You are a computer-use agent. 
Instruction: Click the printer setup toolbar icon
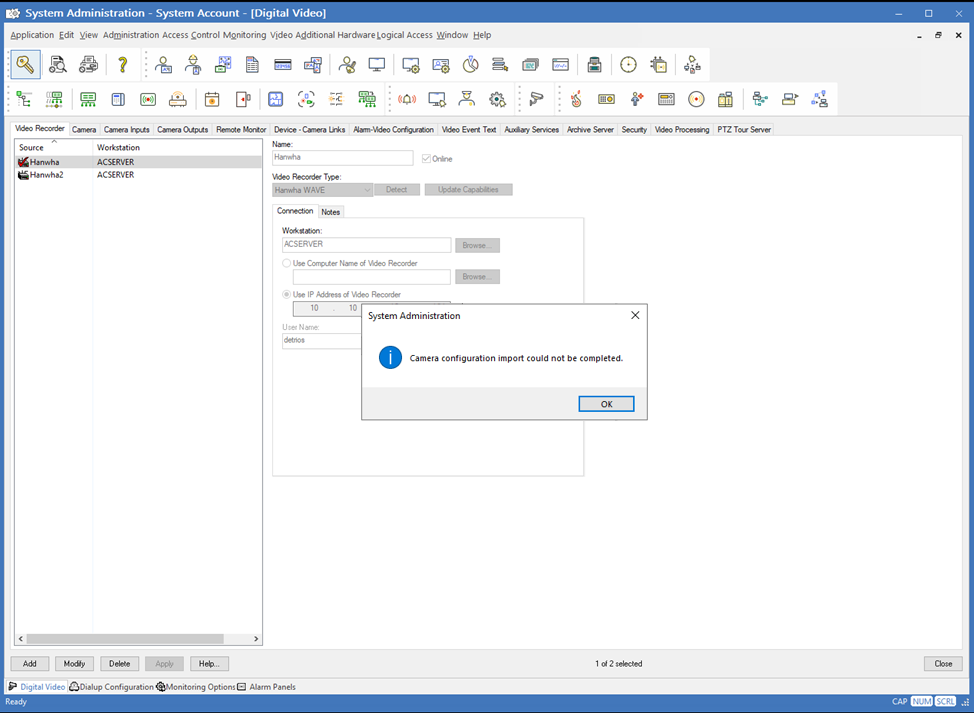point(88,65)
